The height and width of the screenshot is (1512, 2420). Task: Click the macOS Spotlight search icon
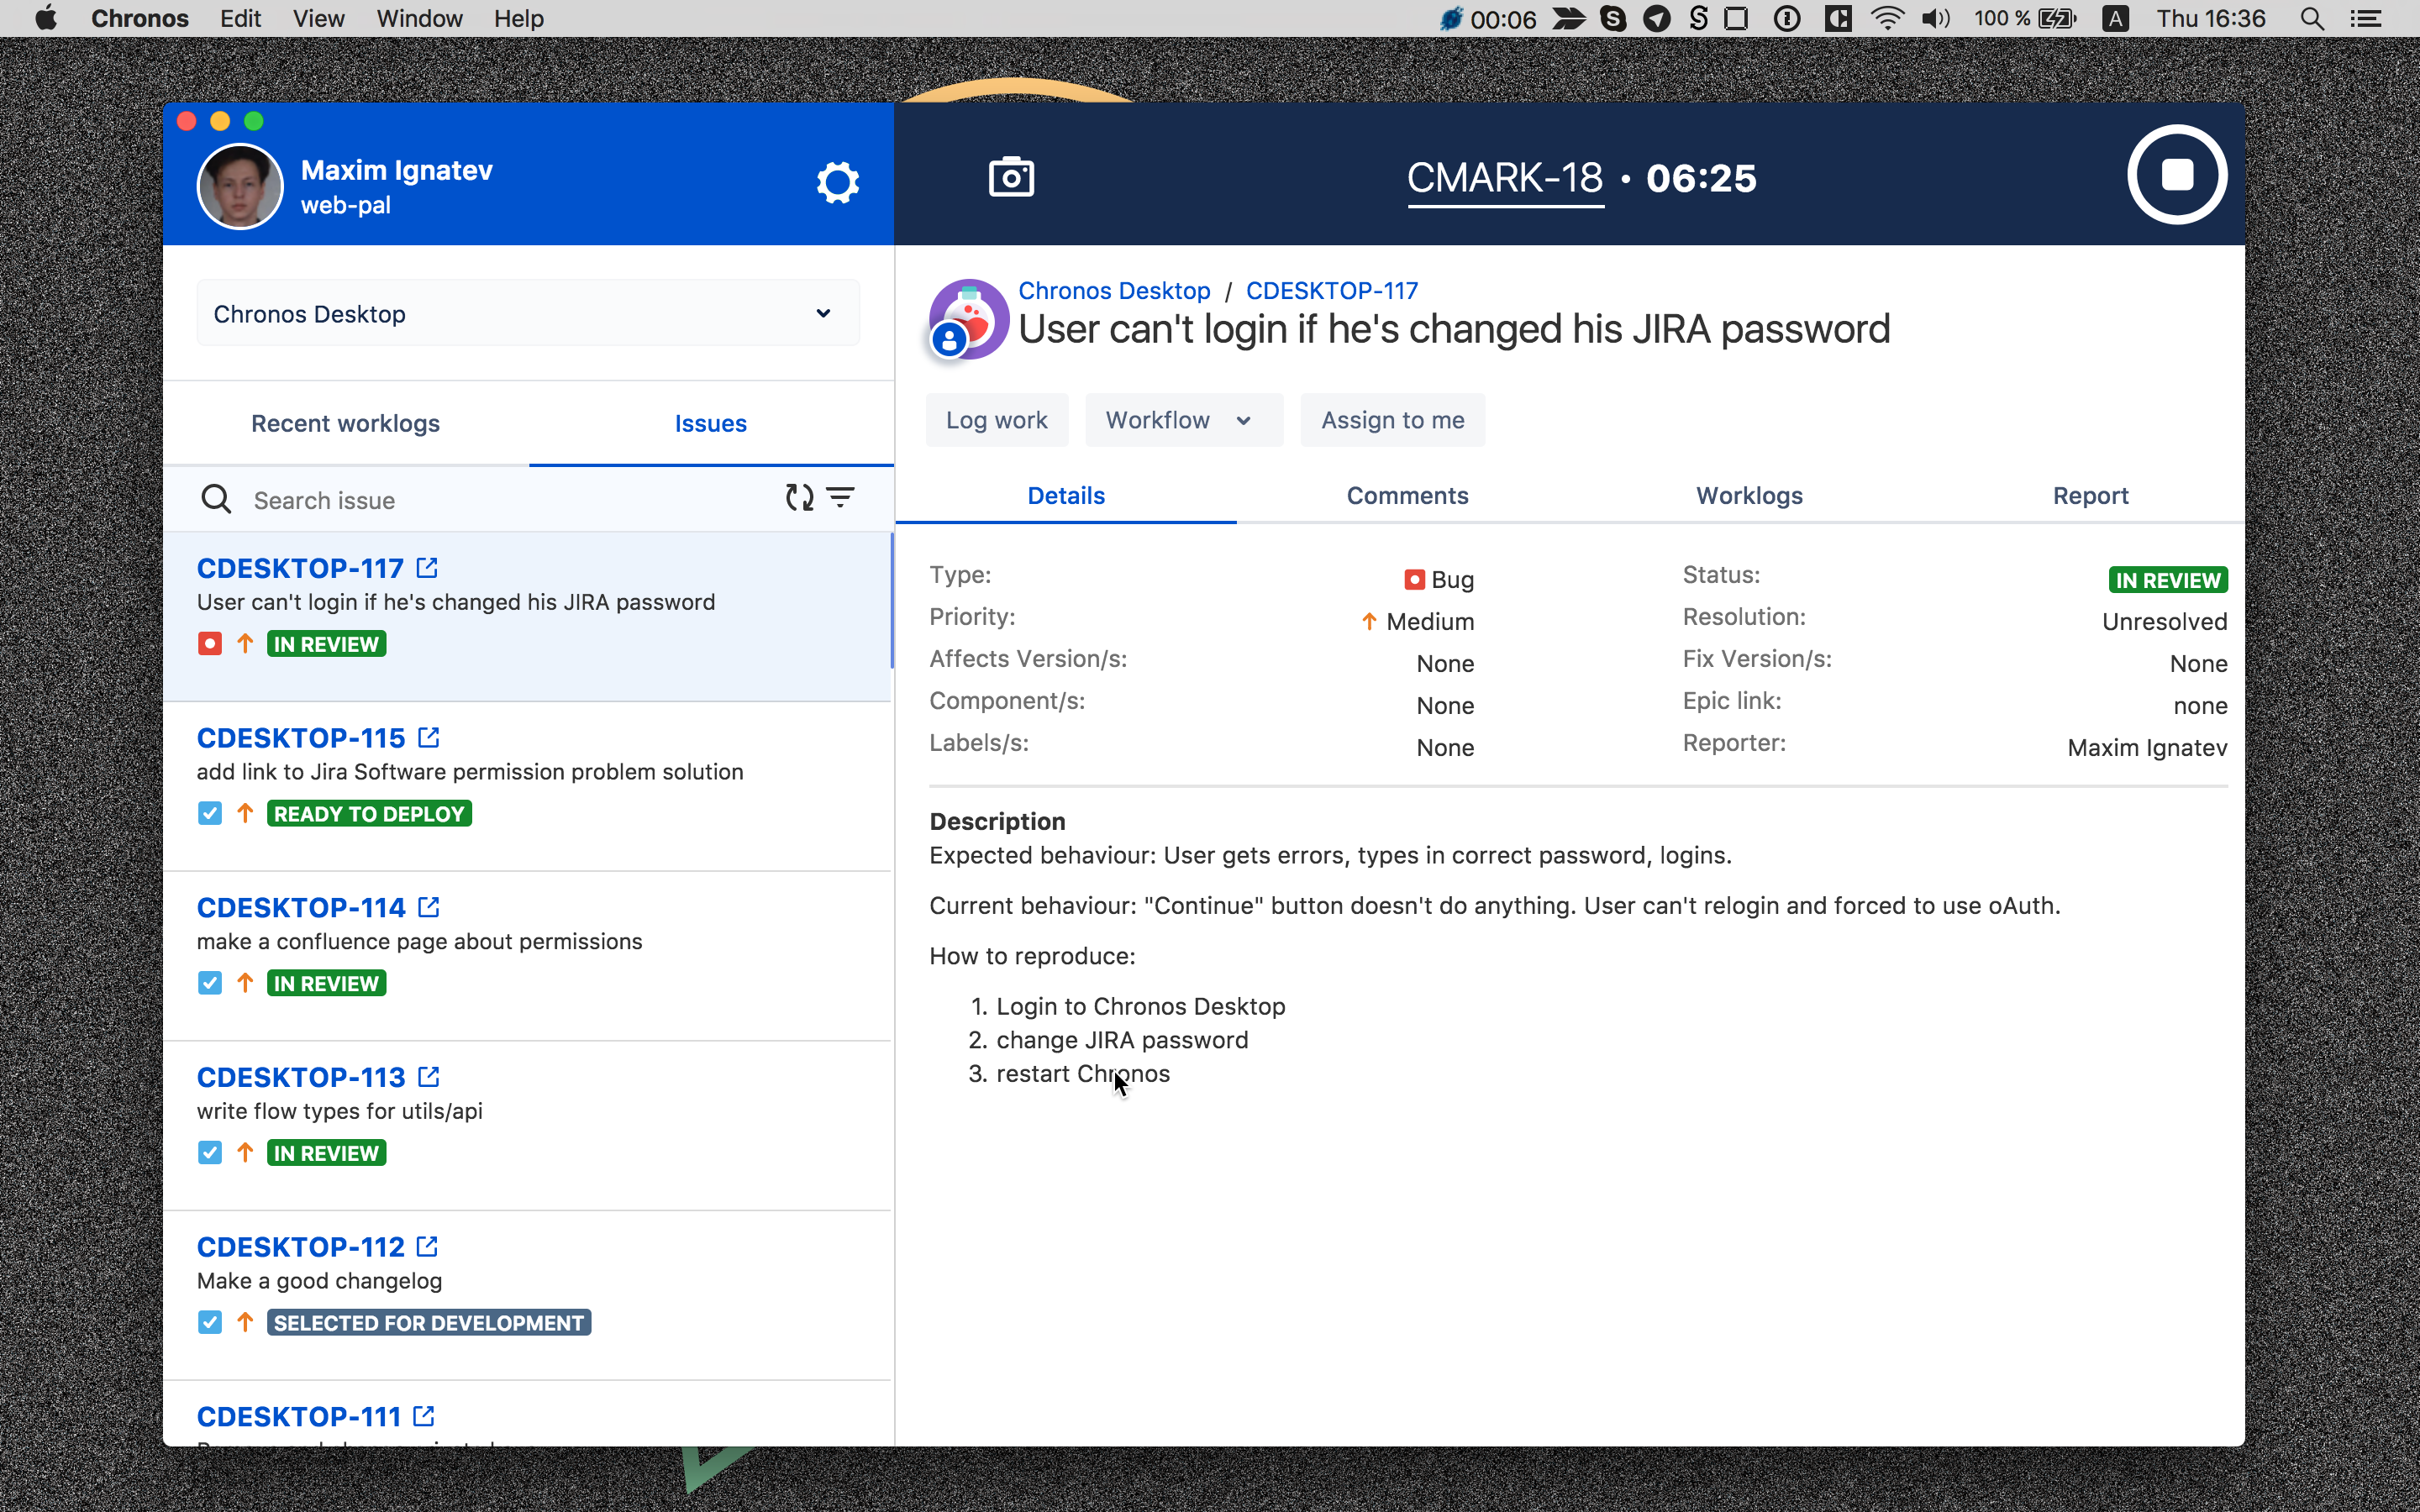(x=2311, y=19)
